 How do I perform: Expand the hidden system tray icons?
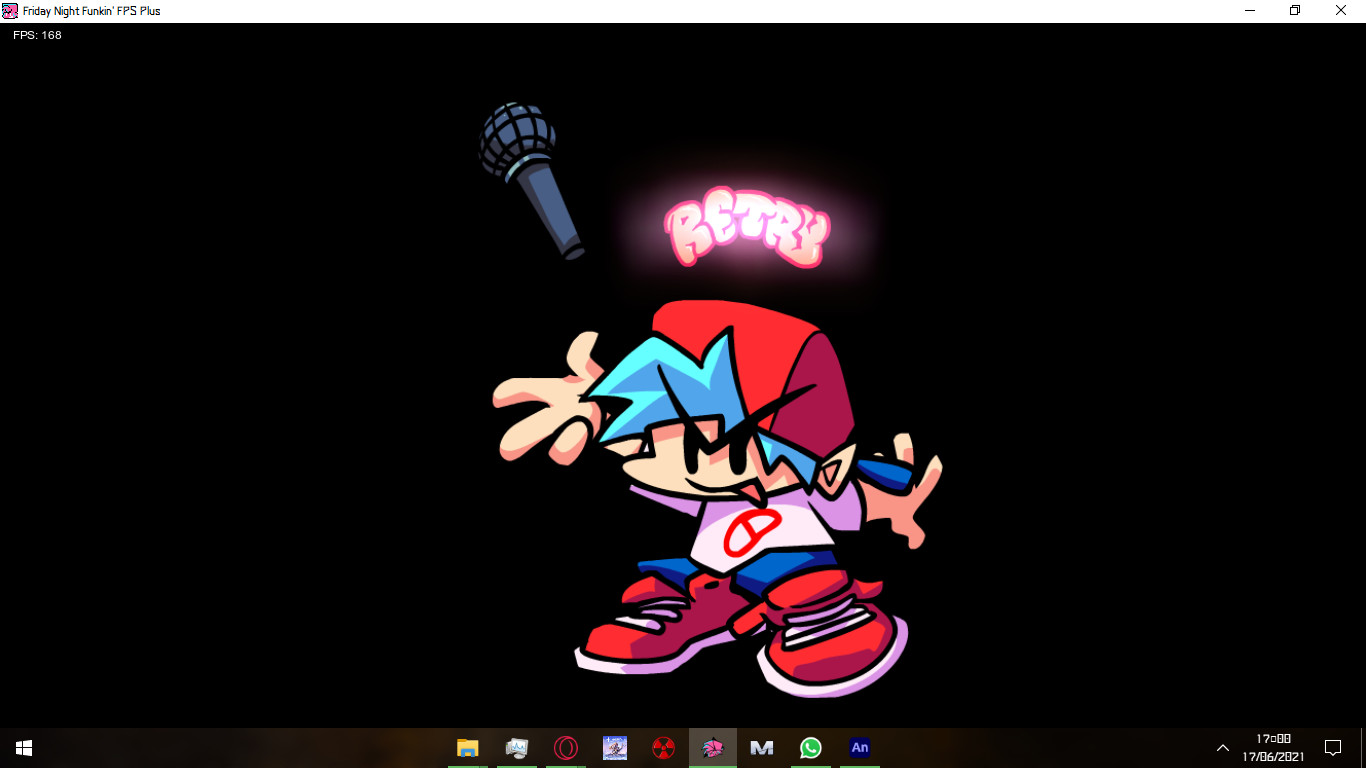click(x=1222, y=747)
